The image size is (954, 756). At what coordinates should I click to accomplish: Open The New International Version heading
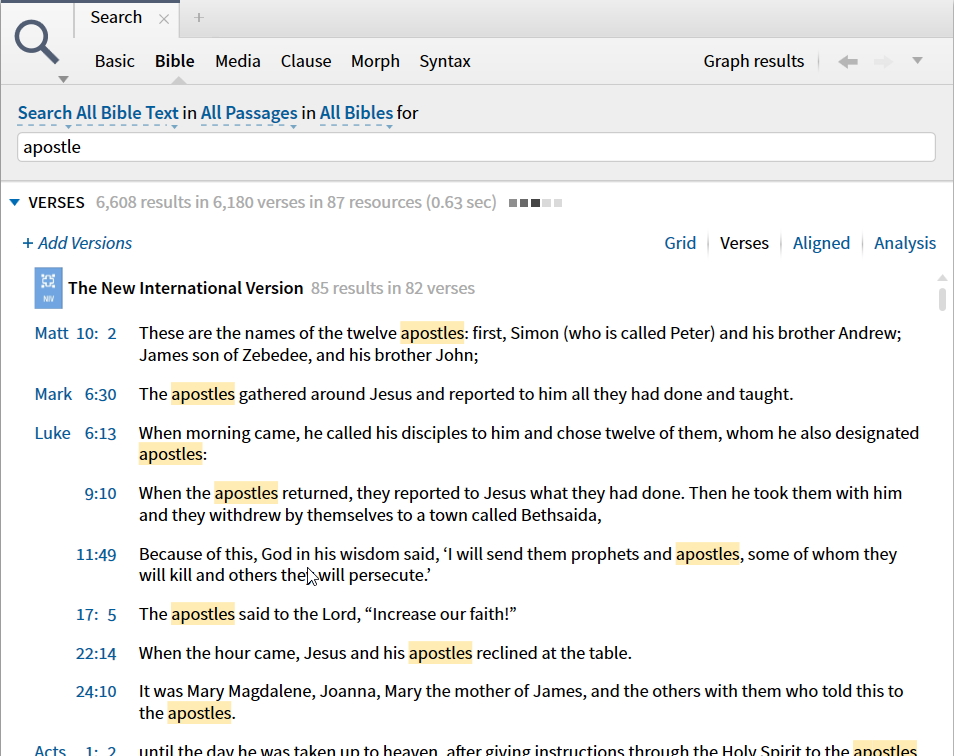pyautogui.click(x=186, y=288)
